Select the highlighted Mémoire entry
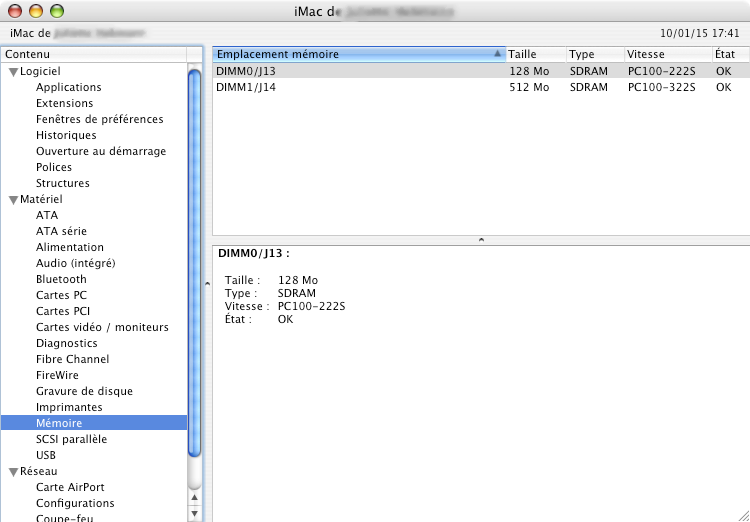This screenshot has height=522, width=750. click(94, 423)
